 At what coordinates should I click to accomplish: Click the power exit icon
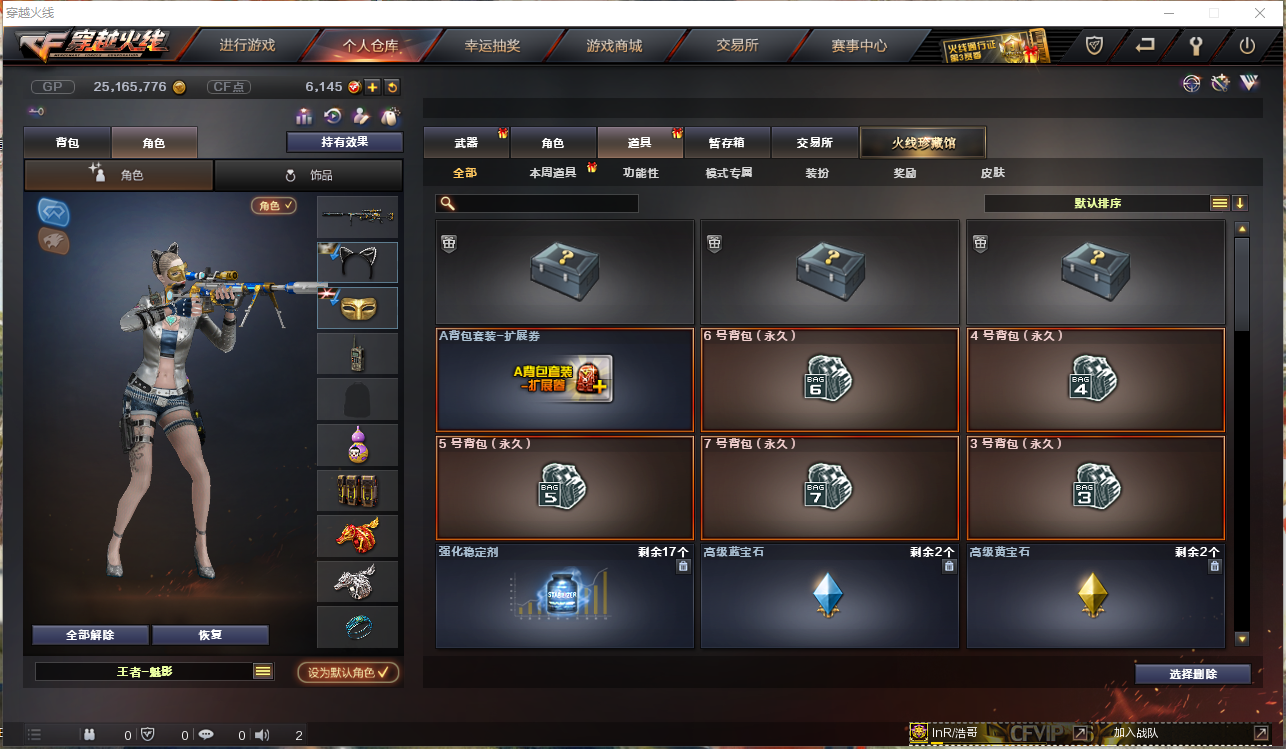tap(1247, 45)
